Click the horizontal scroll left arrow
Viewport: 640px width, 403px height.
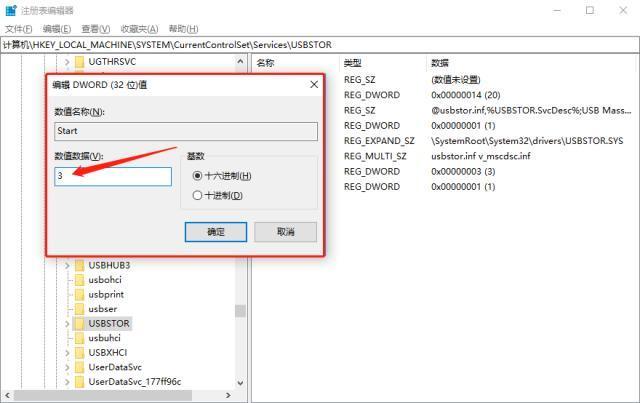point(7,395)
